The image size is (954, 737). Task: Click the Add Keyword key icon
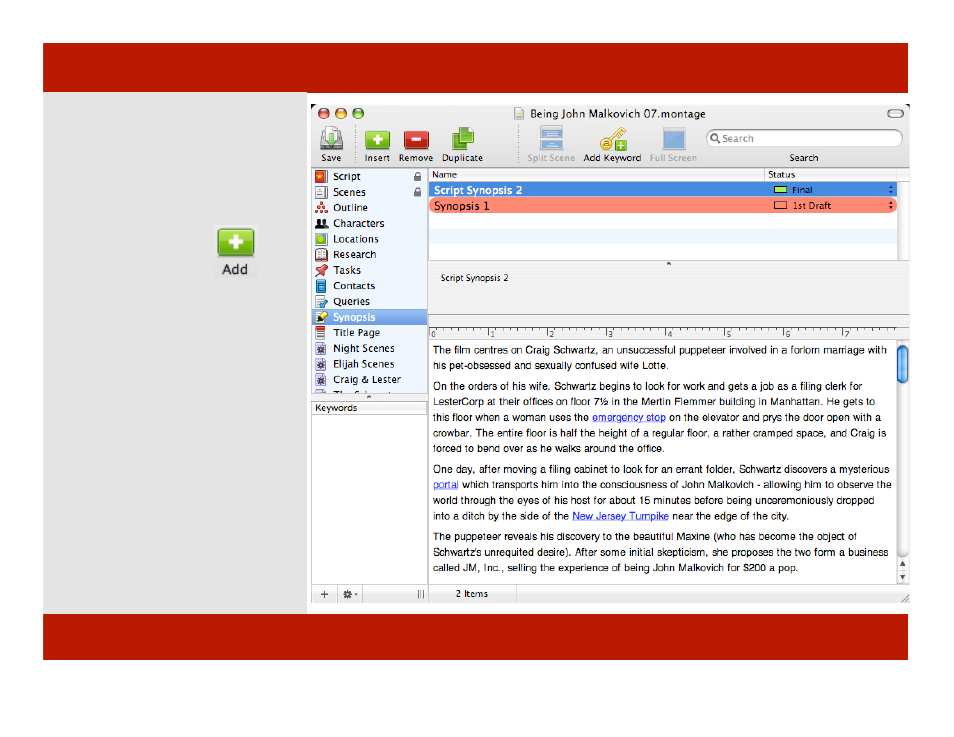(x=613, y=139)
